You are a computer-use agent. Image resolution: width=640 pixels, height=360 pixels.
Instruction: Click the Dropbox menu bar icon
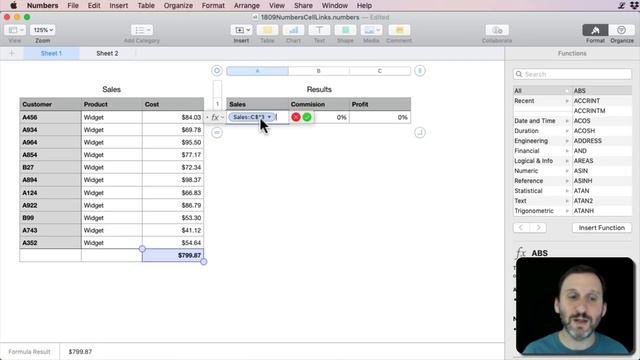pos(634,6)
